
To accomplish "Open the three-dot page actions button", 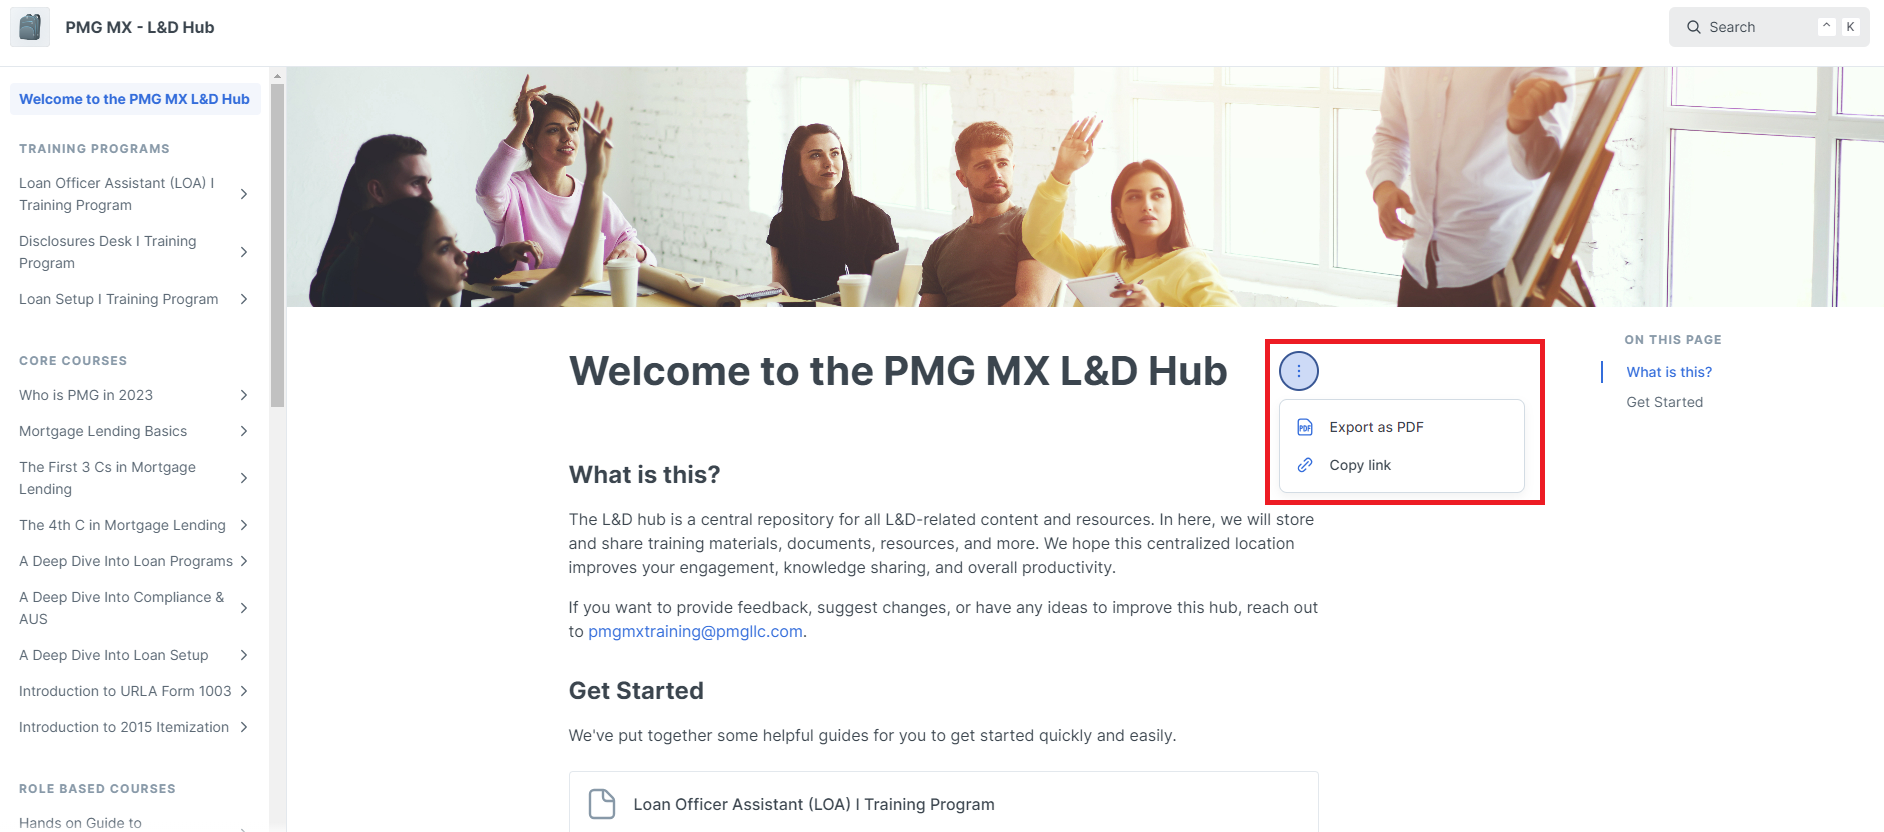I will point(1299,371).
